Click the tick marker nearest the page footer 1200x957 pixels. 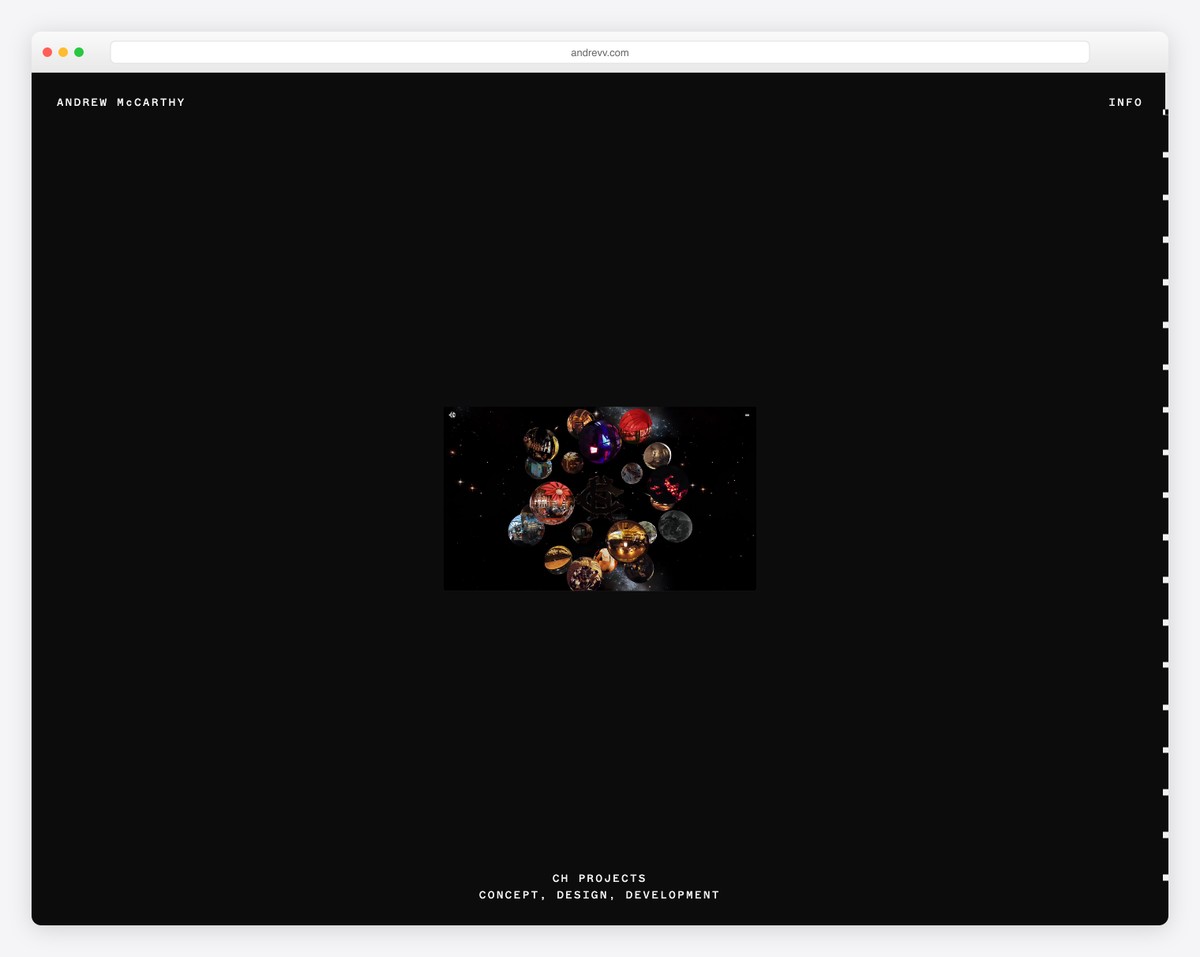(1166, 873)
